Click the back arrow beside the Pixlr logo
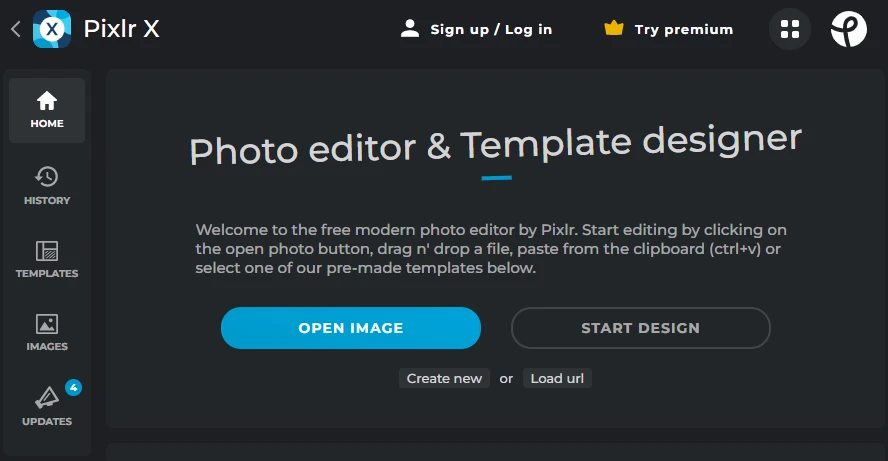The height and width of the screenshot is (461, 888). [16, 29]
